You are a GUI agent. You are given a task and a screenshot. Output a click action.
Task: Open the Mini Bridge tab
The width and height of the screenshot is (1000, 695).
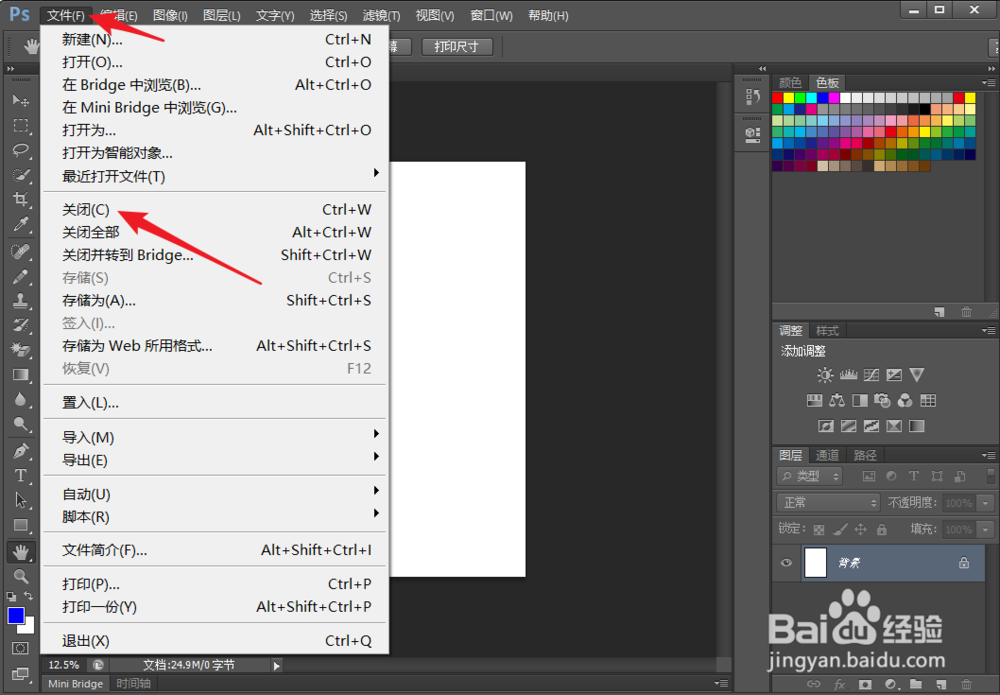(x=75, y=684)
